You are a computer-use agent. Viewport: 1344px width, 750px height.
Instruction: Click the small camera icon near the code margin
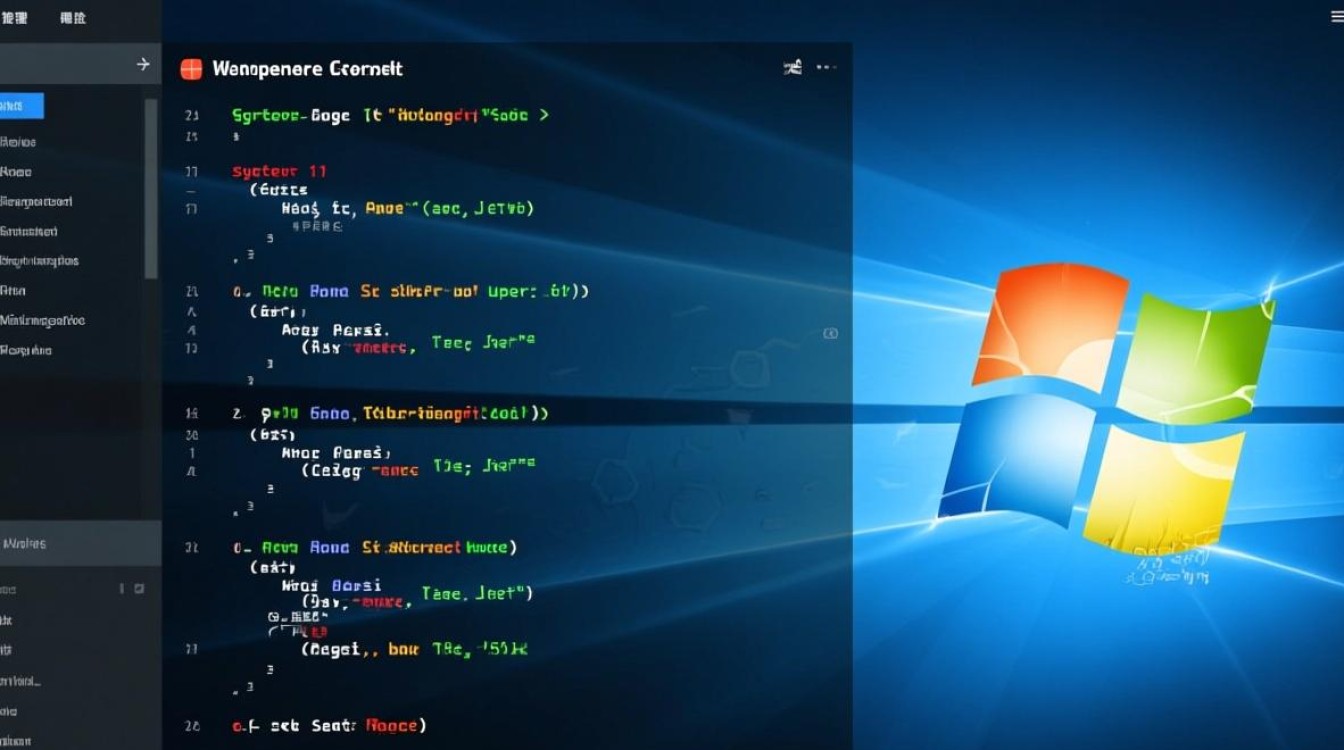click(830, 333)
